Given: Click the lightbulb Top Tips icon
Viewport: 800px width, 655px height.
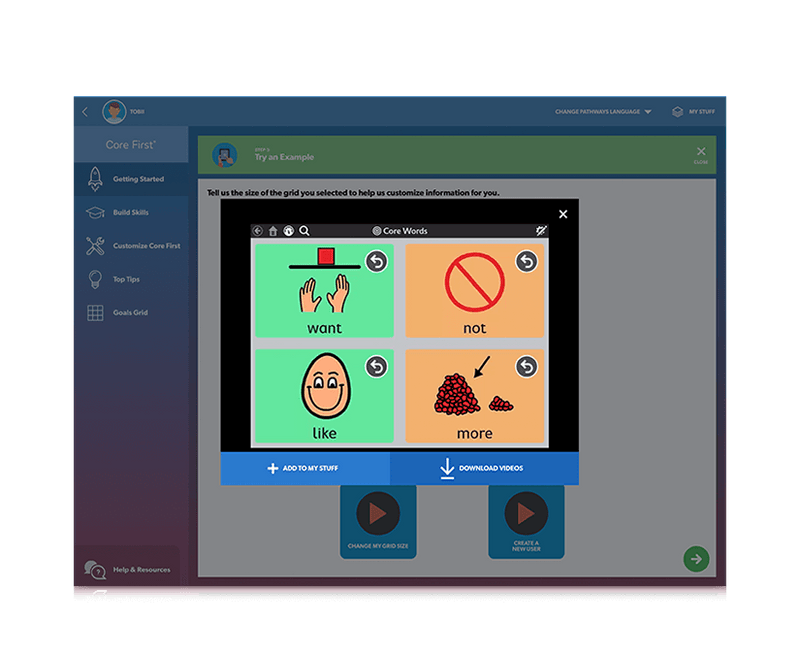Looking at the screenshot, I should [95, 279].
